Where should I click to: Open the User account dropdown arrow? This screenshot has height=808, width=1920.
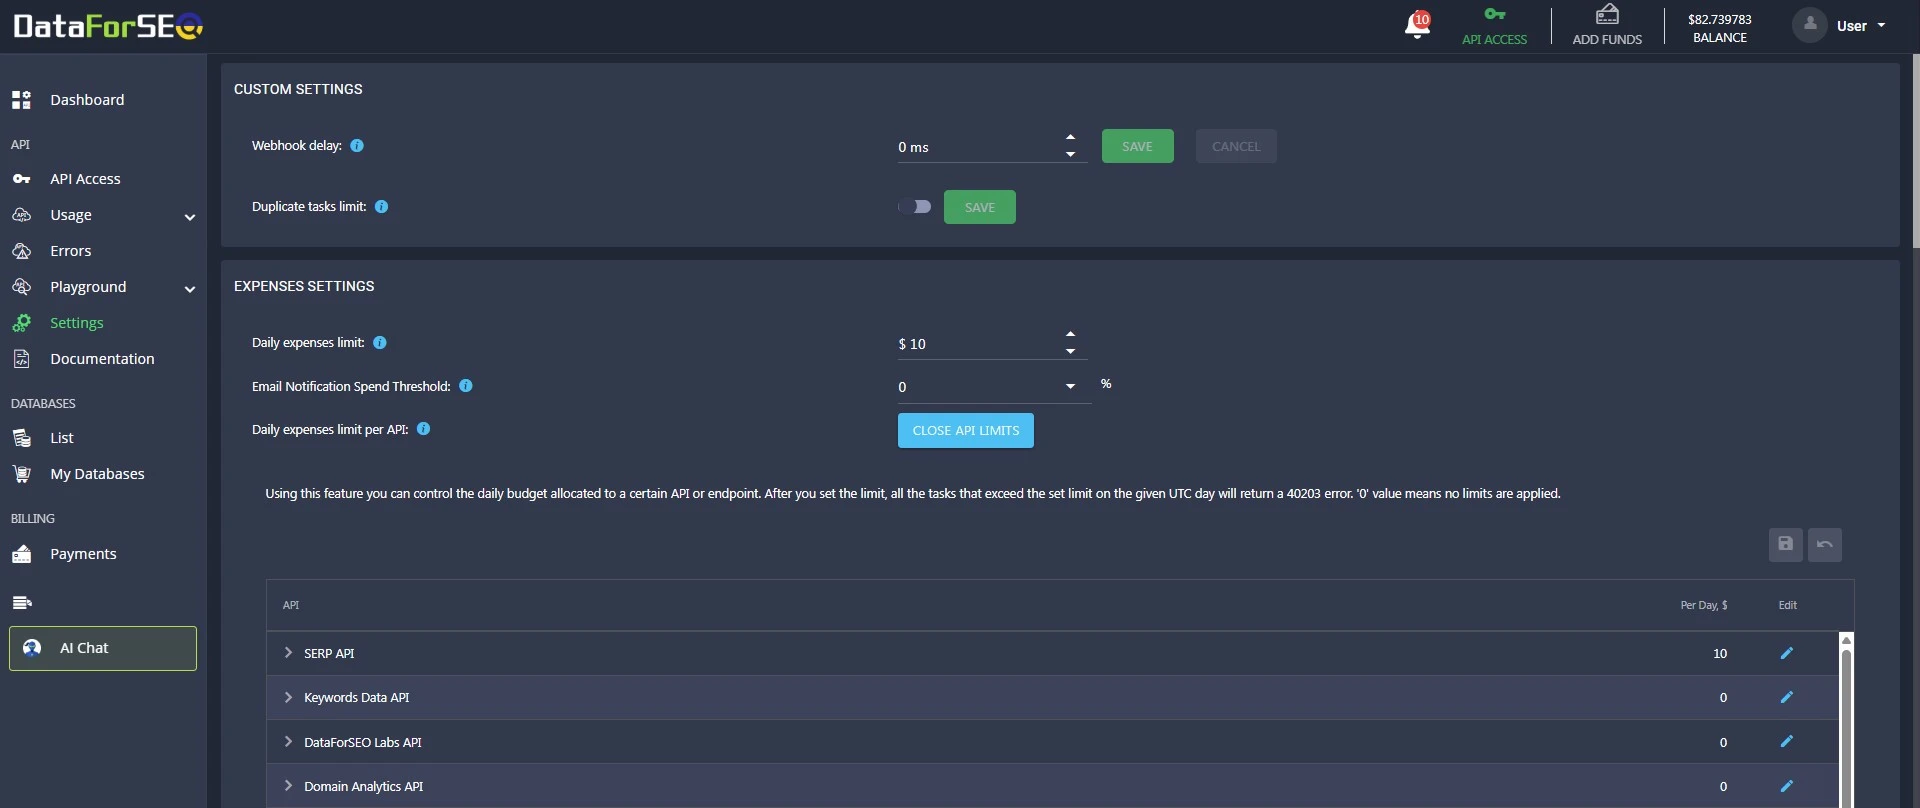pyautogui.click(x=1881, y=25)
